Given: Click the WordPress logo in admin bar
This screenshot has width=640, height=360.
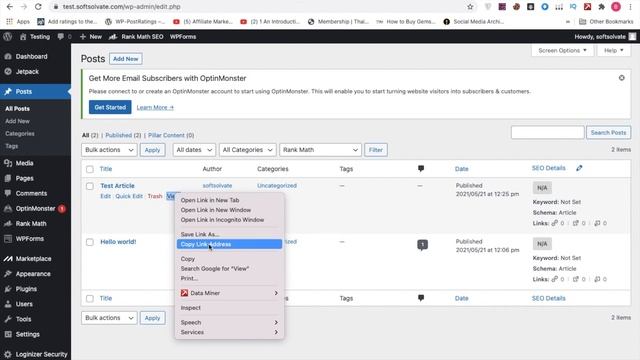Looking at the screenshot, I should point(7,37).
